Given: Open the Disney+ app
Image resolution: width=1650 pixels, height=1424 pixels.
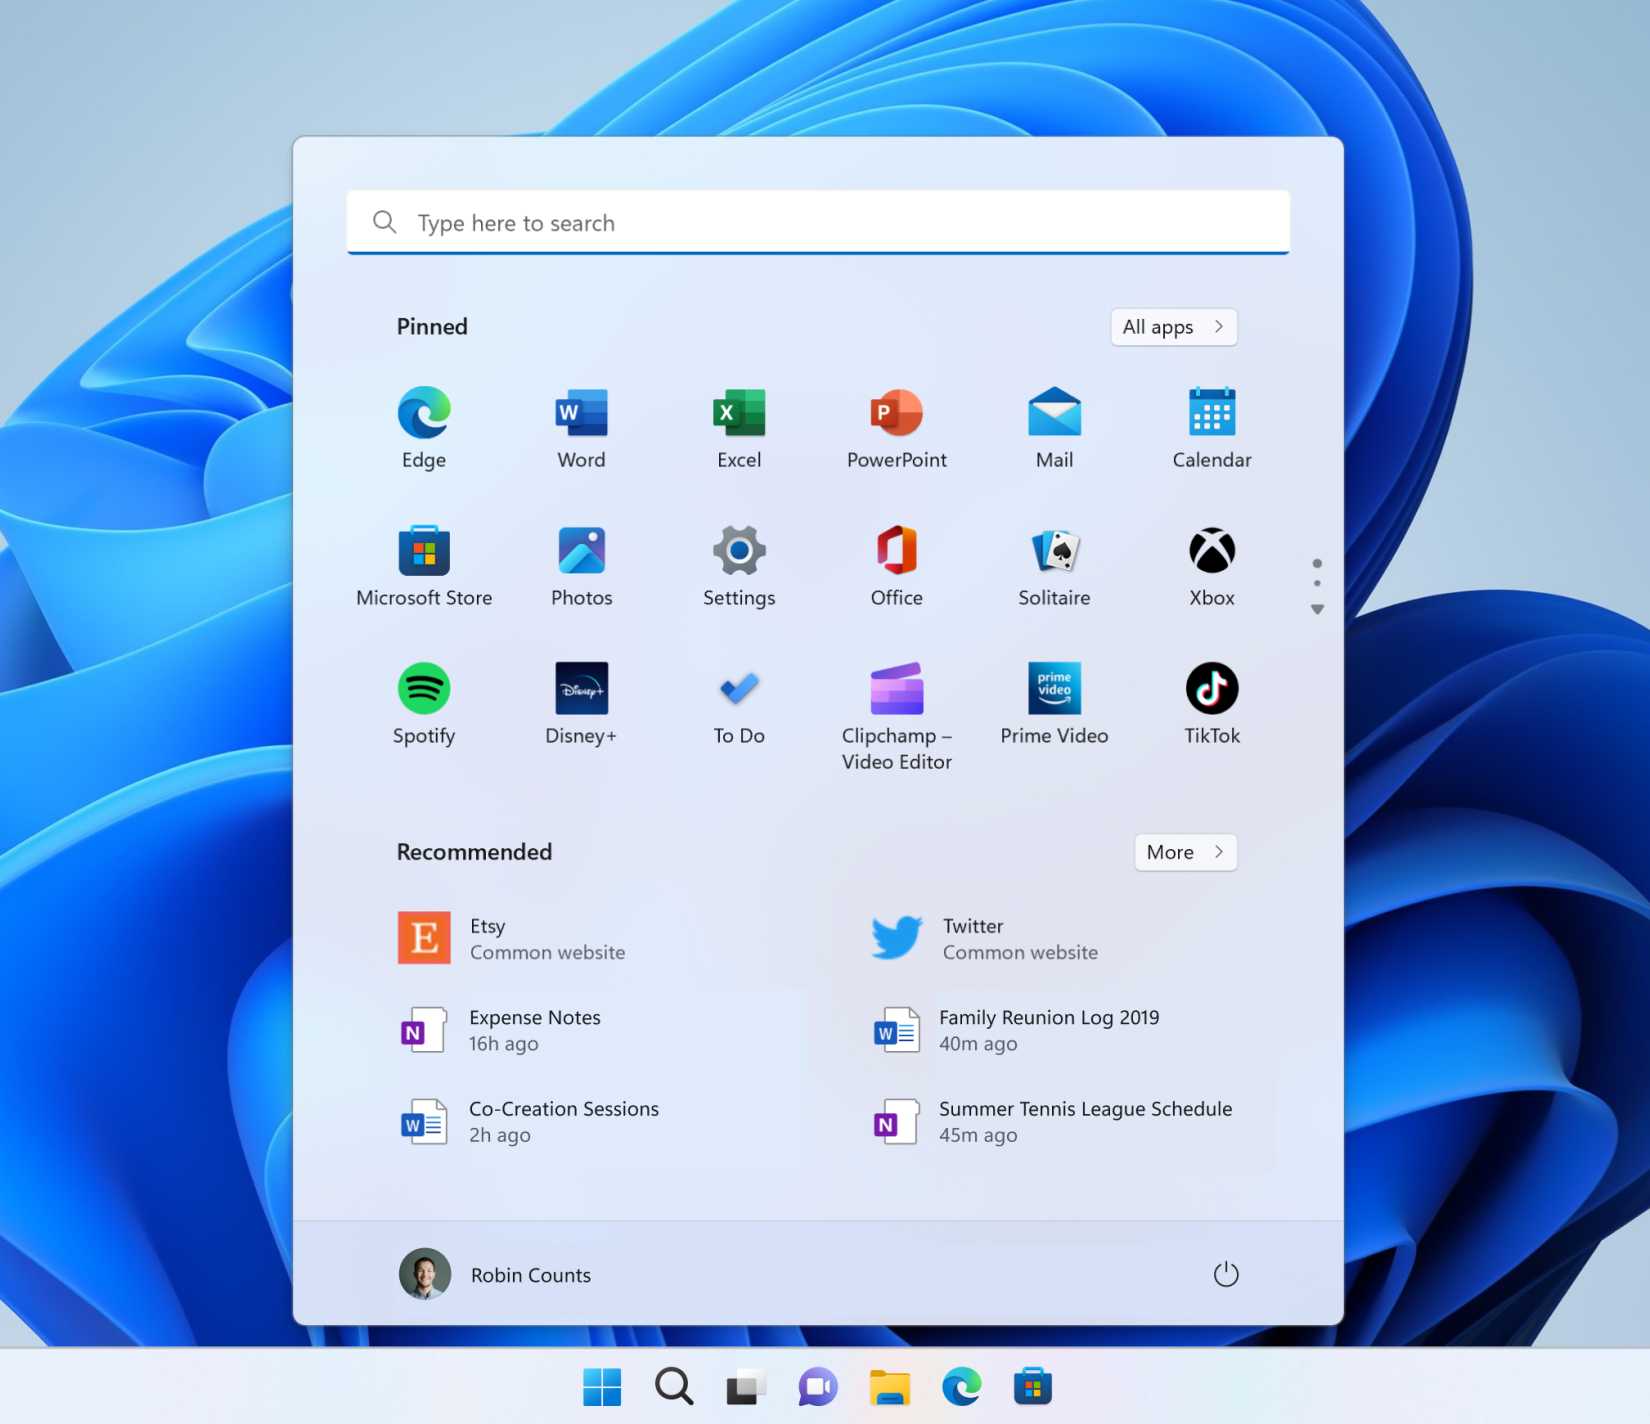Looking at the screenshot, I should tap(580, 700).
